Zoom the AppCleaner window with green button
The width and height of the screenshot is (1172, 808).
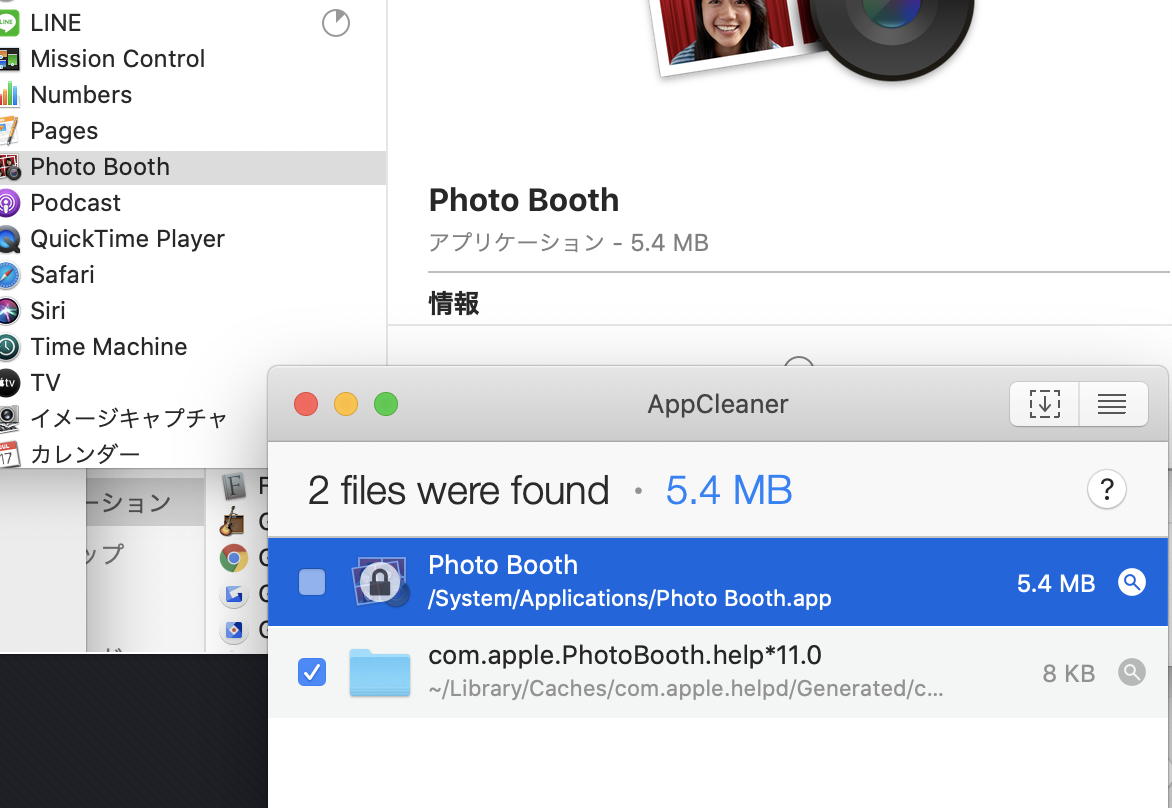tap(386, 404)
